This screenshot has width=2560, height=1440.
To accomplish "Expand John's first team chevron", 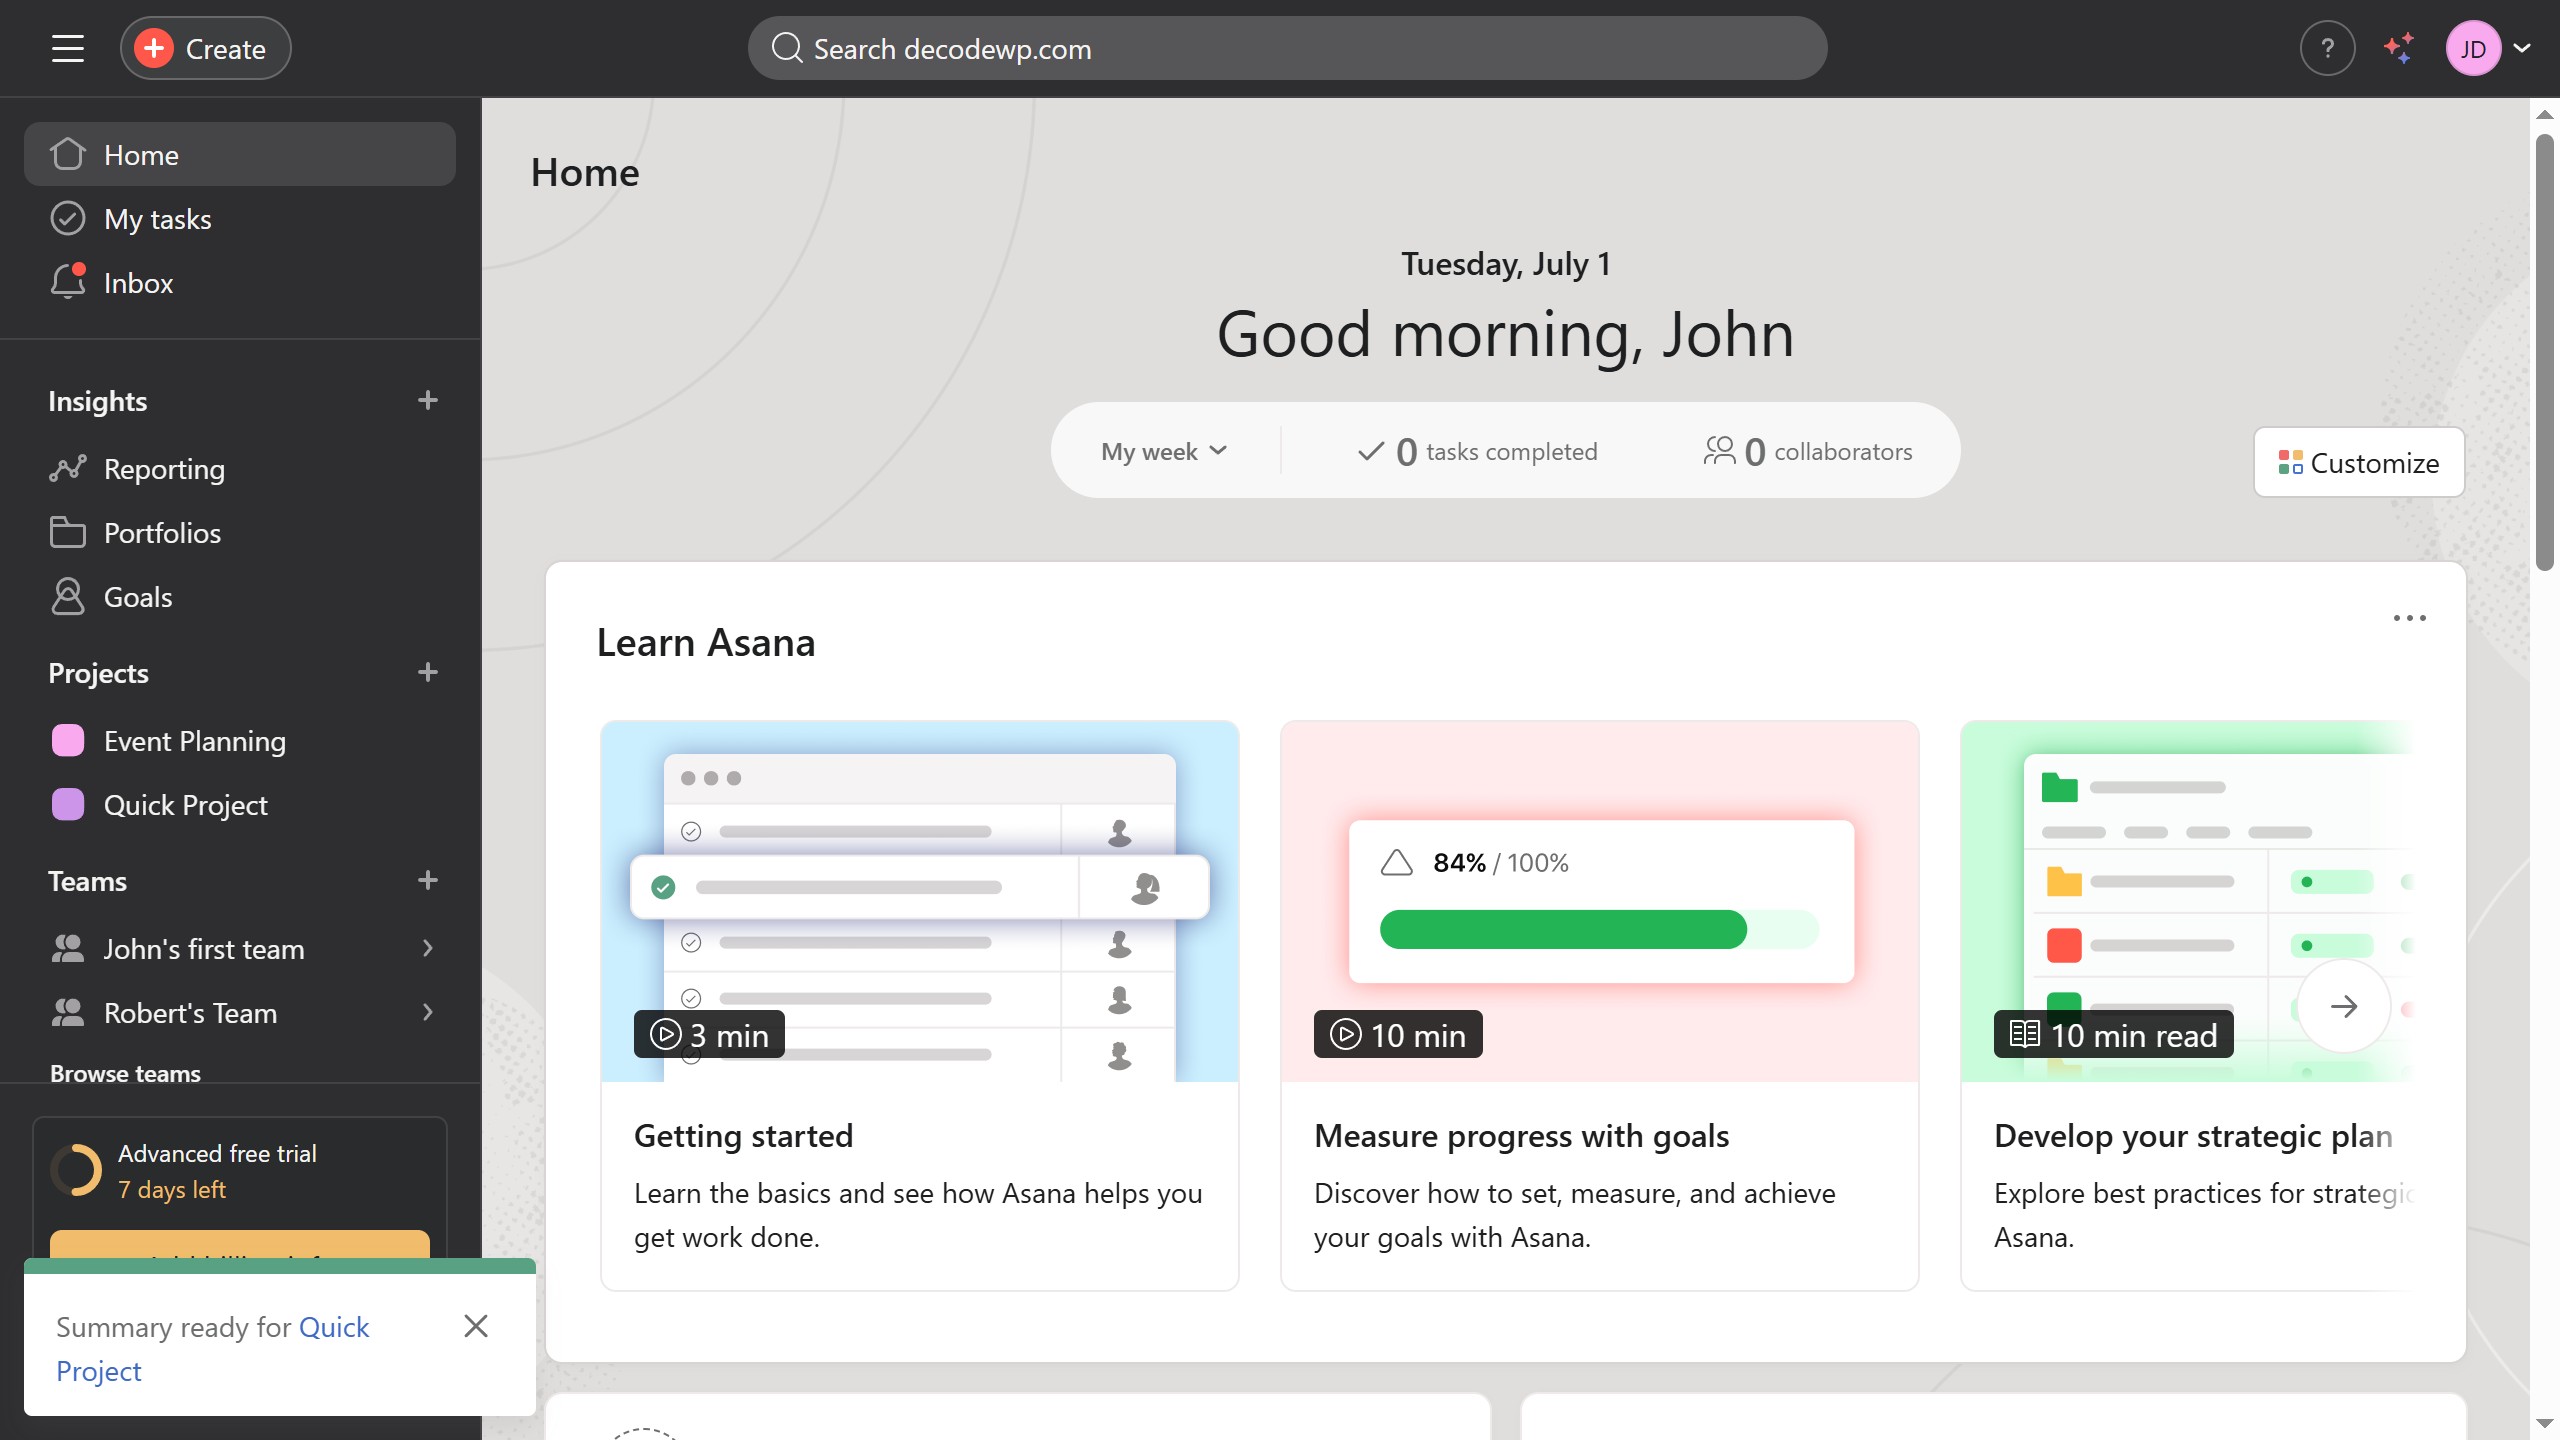I will [427, 948].
